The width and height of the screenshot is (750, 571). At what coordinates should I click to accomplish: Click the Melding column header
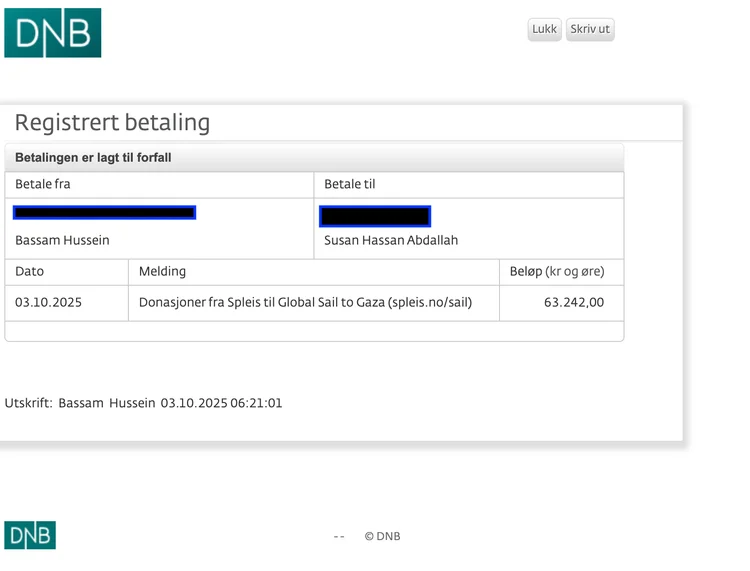pyautogui.click(x=162, y=271)
